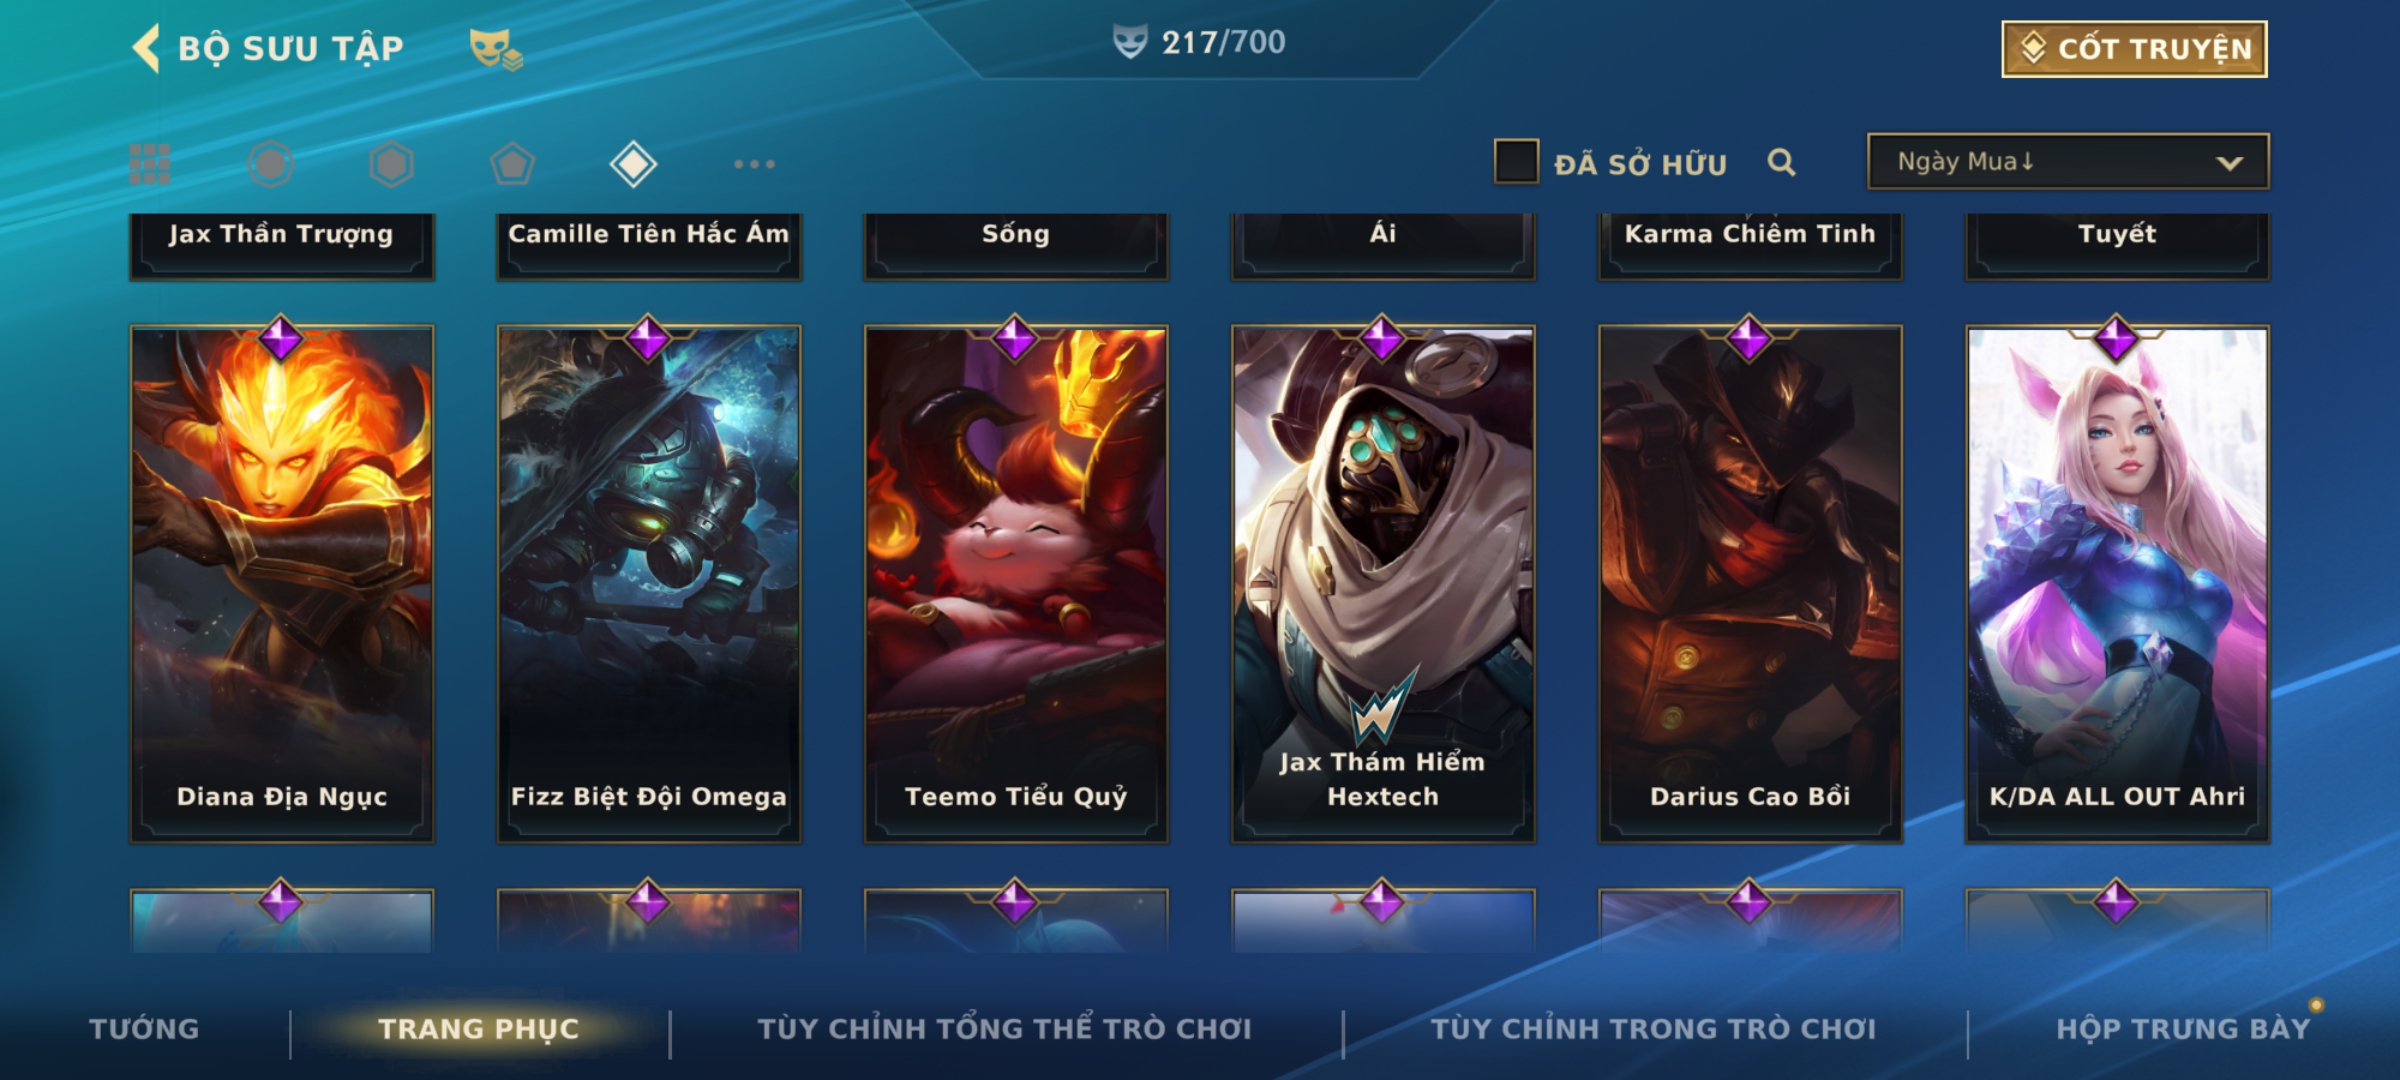
Task: Open the Hộp Trưng Bày tab
Action: 2183,1029
